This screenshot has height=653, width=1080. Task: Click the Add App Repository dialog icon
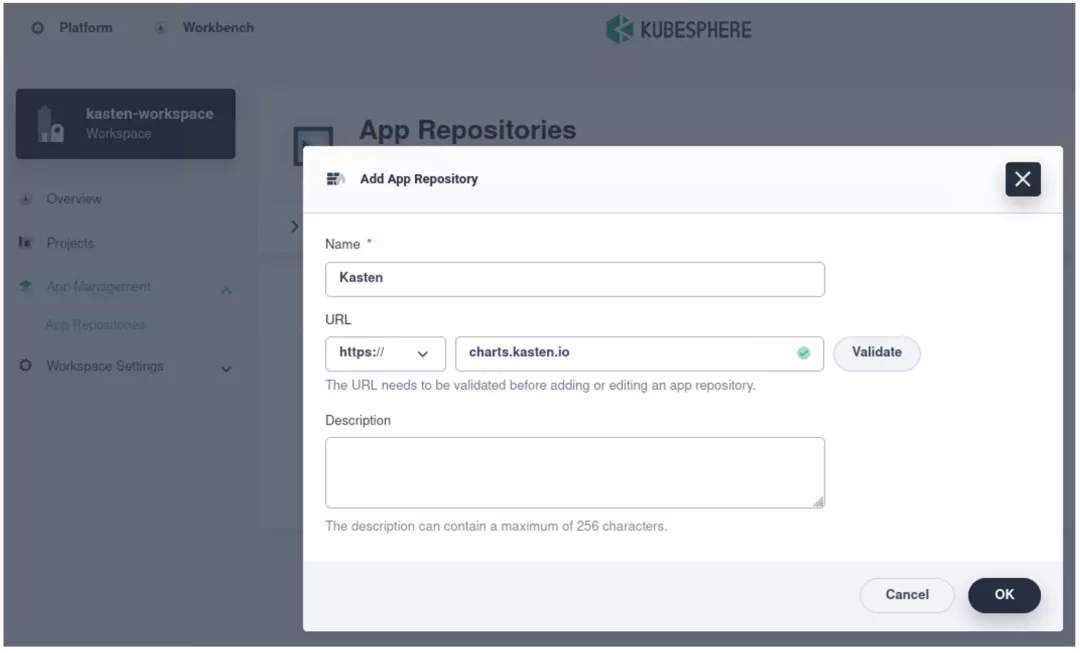pyautogui.click(x=336, y=178)
